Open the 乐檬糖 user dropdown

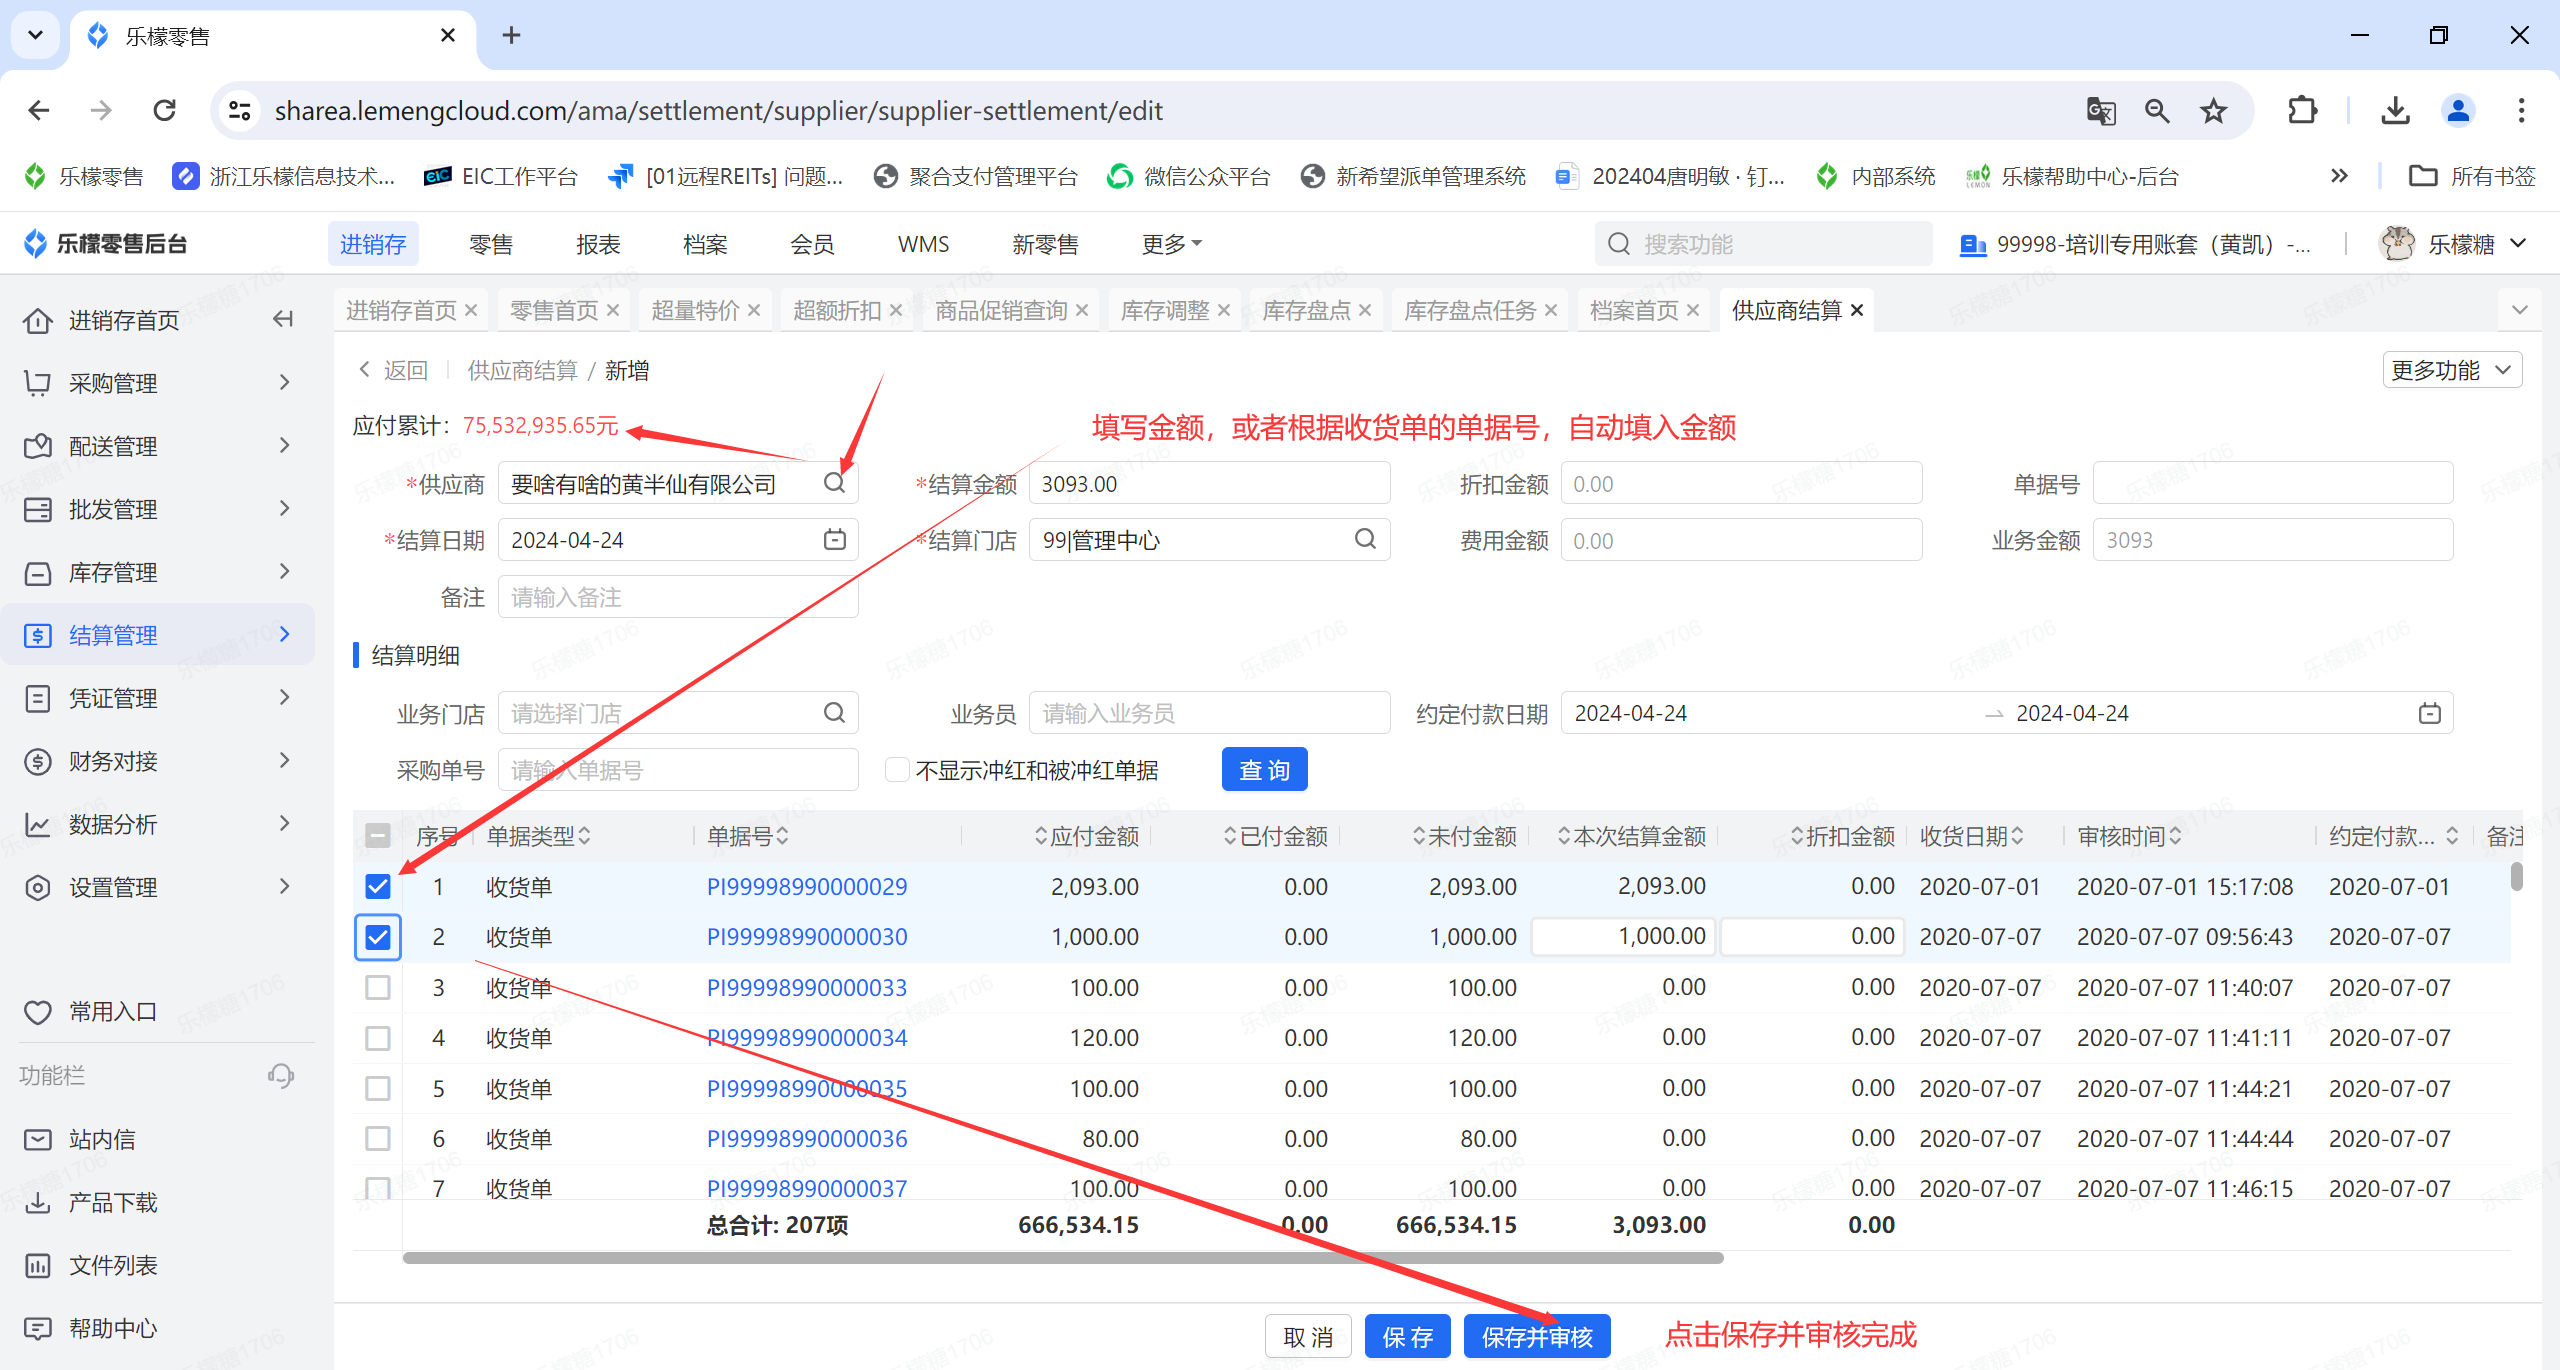coord(2454,244)
